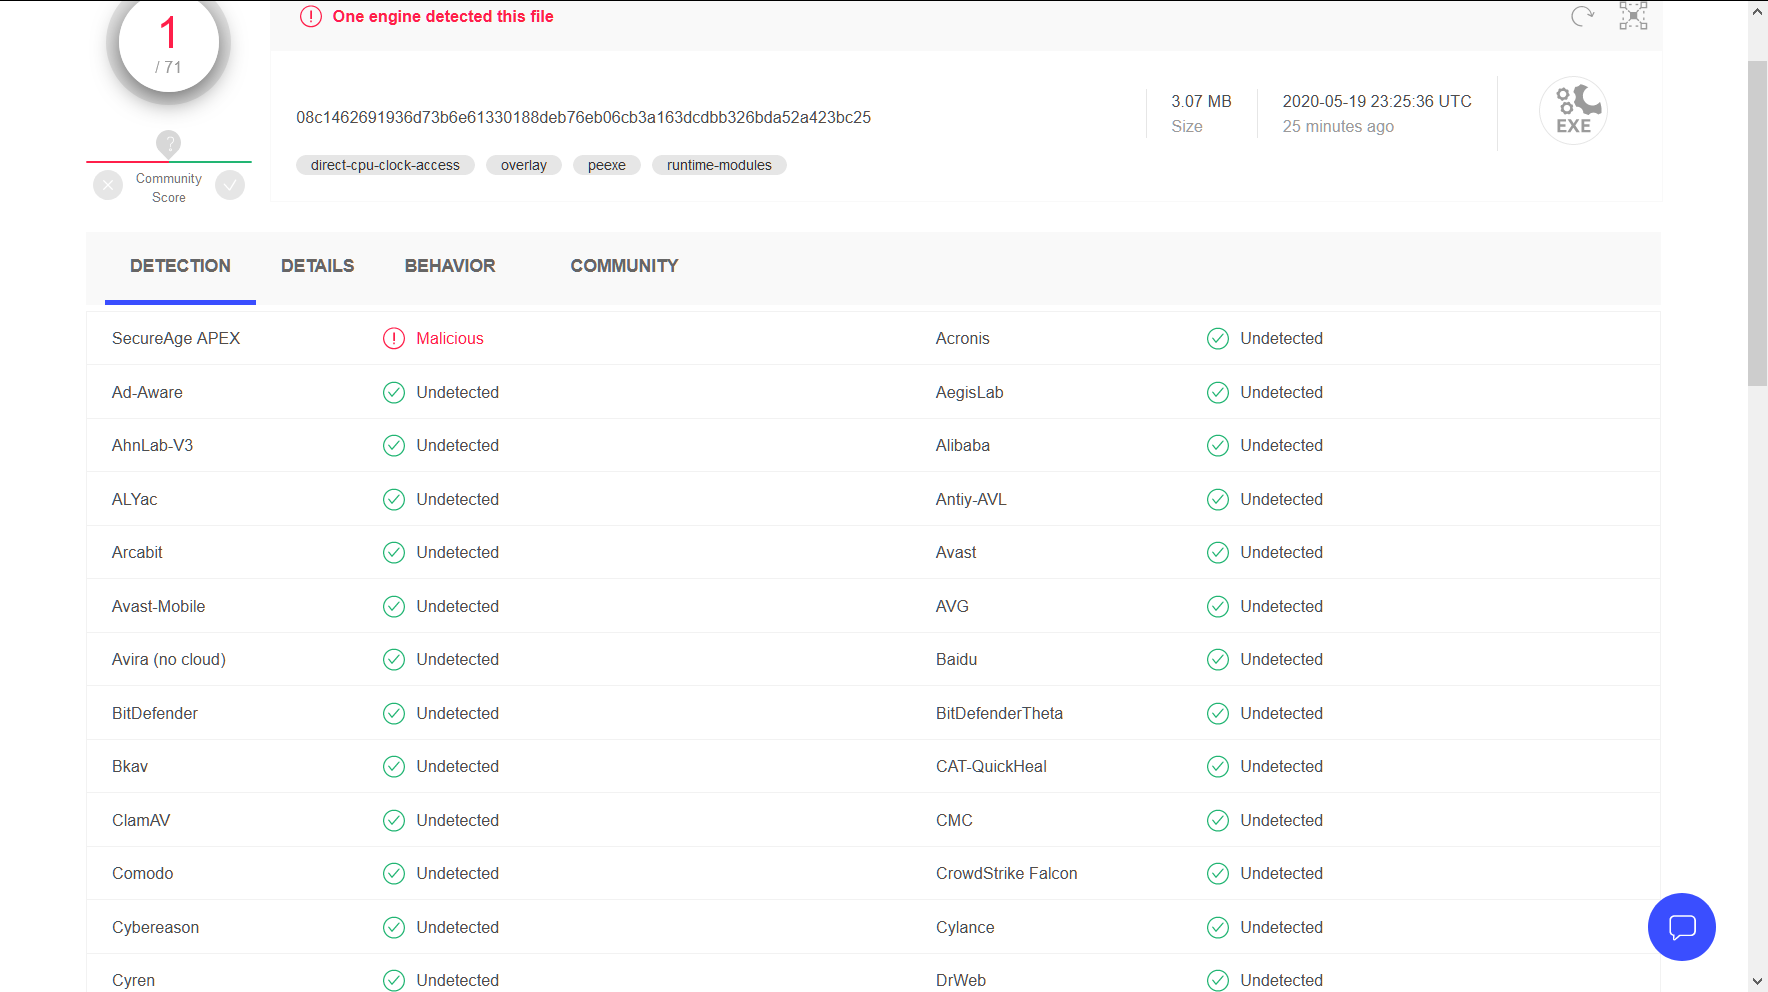The image size is (1768, 992).
Task: Click the ClamAV engine name
Action: point(141,820)
